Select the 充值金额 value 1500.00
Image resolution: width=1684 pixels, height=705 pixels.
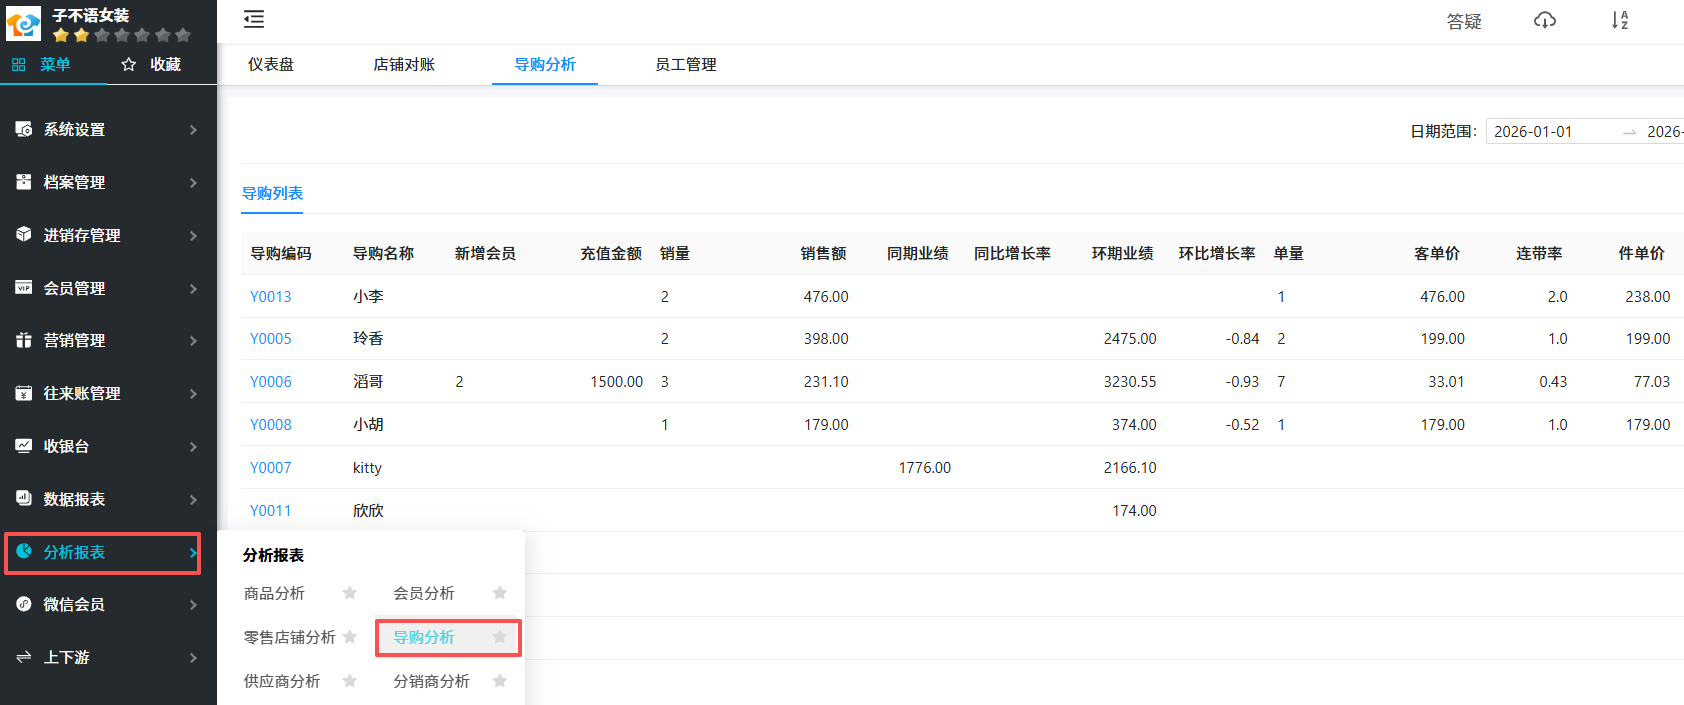[617, 381]
